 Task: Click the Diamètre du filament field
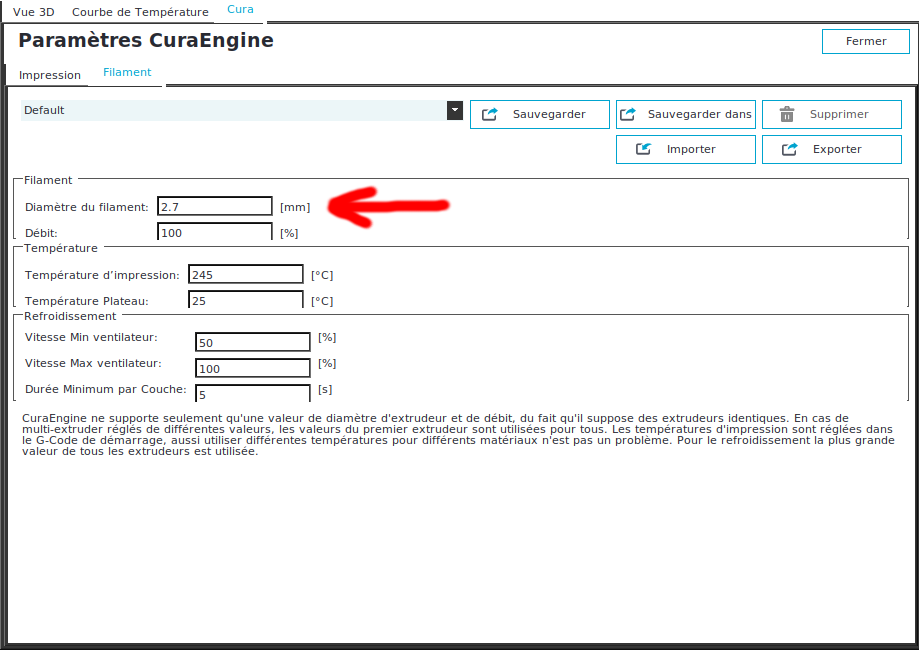tap(215, 206)
